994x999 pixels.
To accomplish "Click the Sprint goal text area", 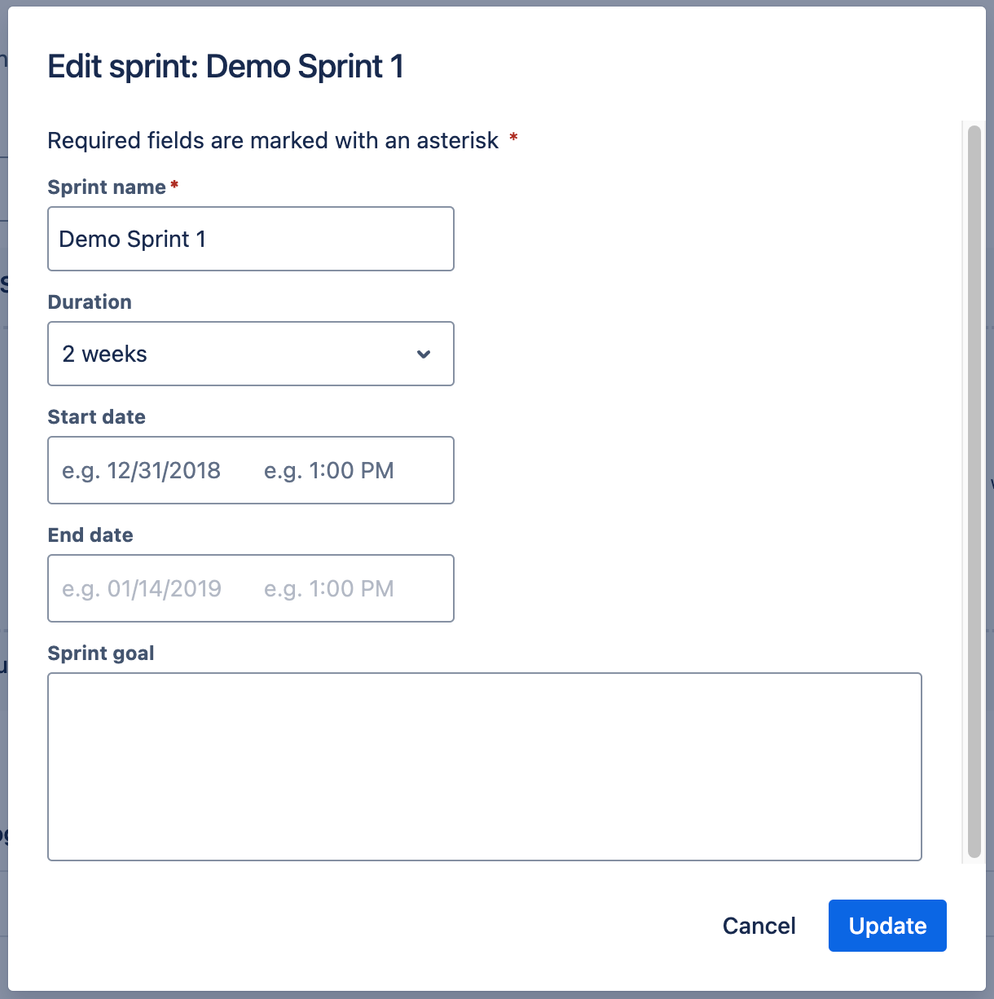I will click(x=484, y=766).
